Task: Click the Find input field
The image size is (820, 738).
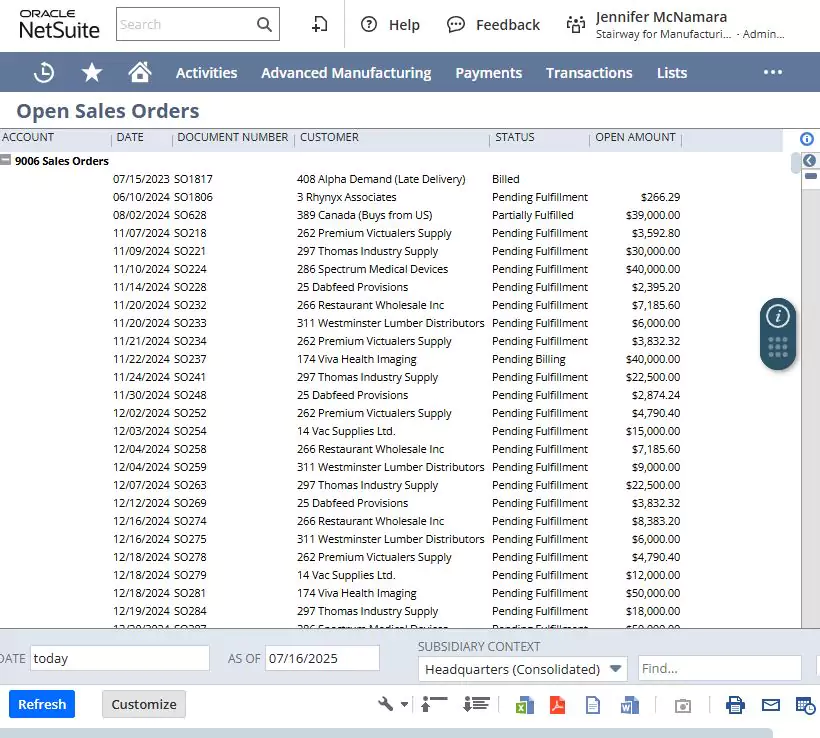Action: pos(719,668)
